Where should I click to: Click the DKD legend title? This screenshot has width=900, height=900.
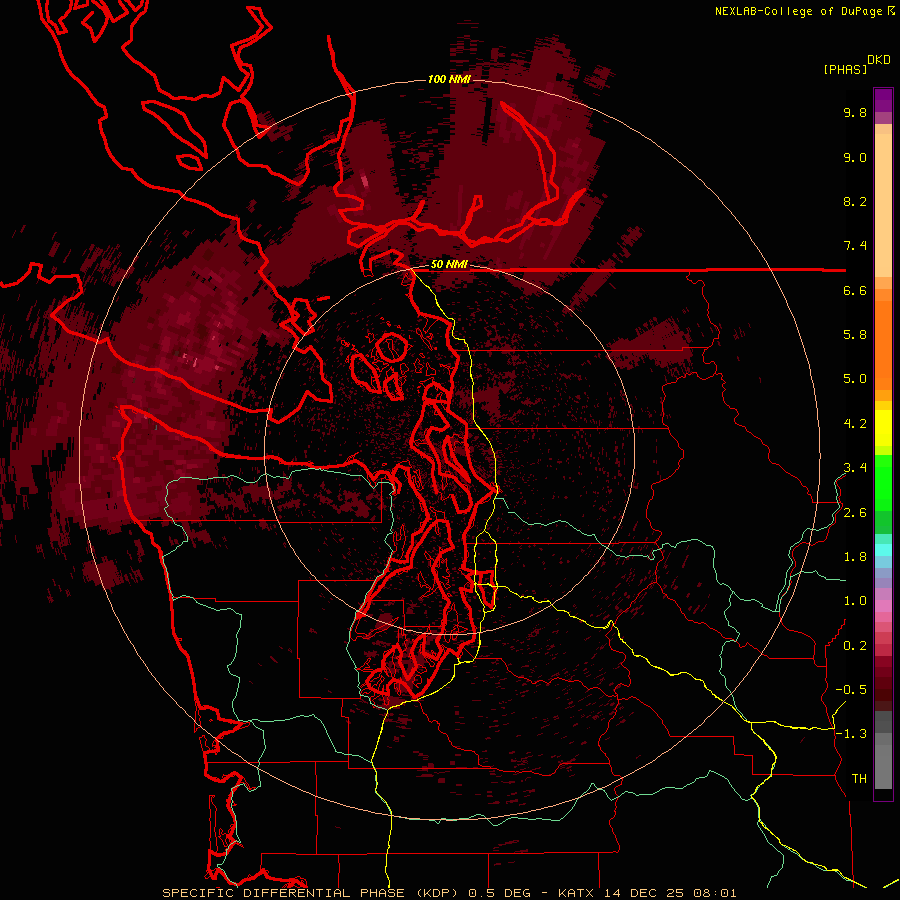879,60
